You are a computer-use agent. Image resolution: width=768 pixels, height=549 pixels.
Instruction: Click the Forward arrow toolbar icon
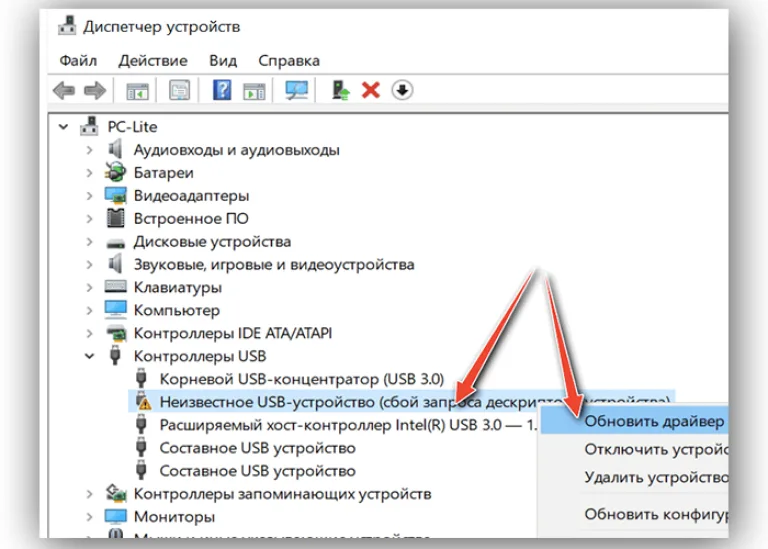95,91
